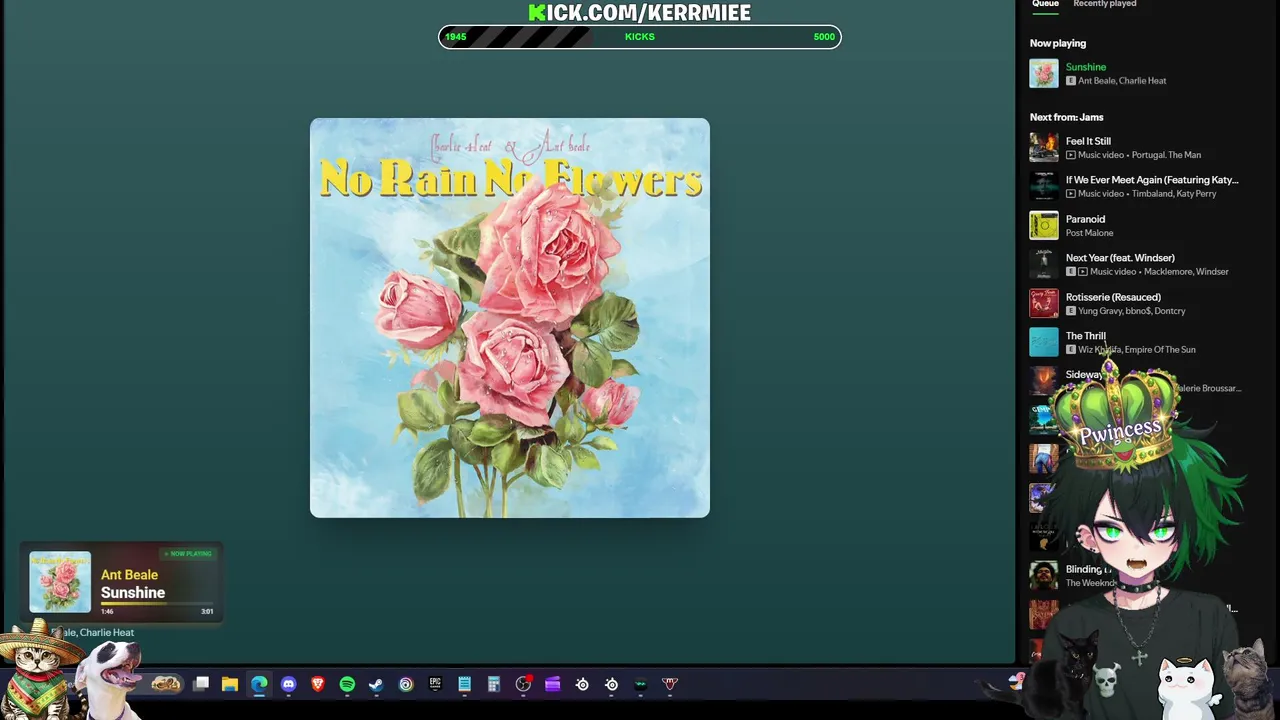Click Ant Beale in now playing widget
The width and height of the screenshot is (1280, 720).
tap(129, 575)
